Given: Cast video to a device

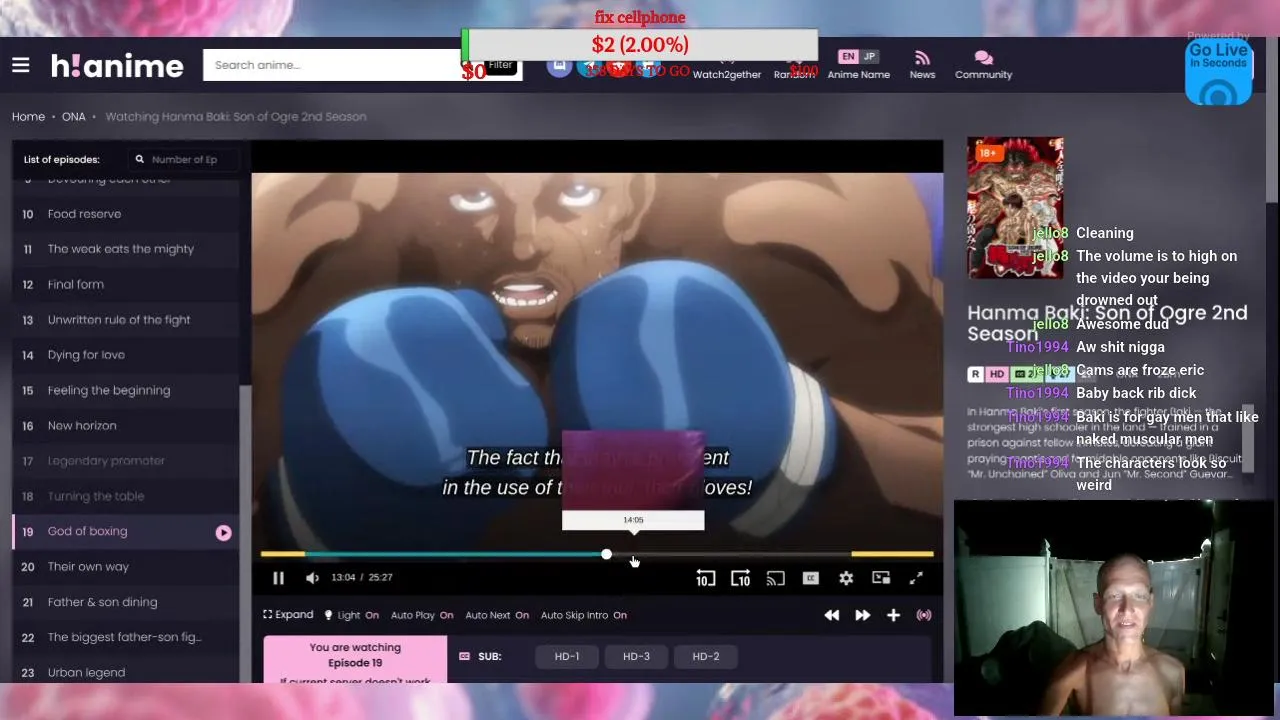Looking at the screenshot, I should (x=775, y=578).
